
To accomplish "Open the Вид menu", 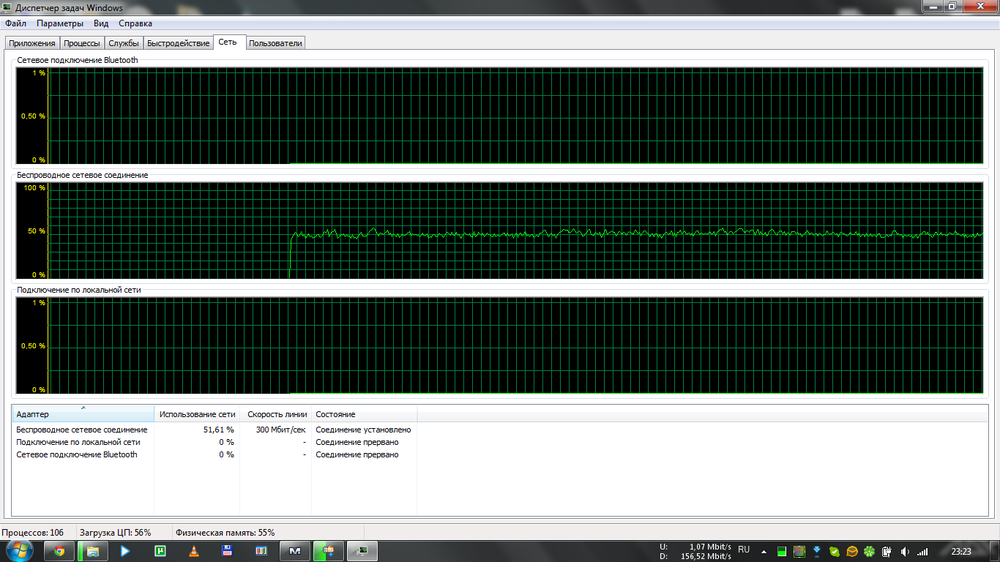I will point(101,23).
